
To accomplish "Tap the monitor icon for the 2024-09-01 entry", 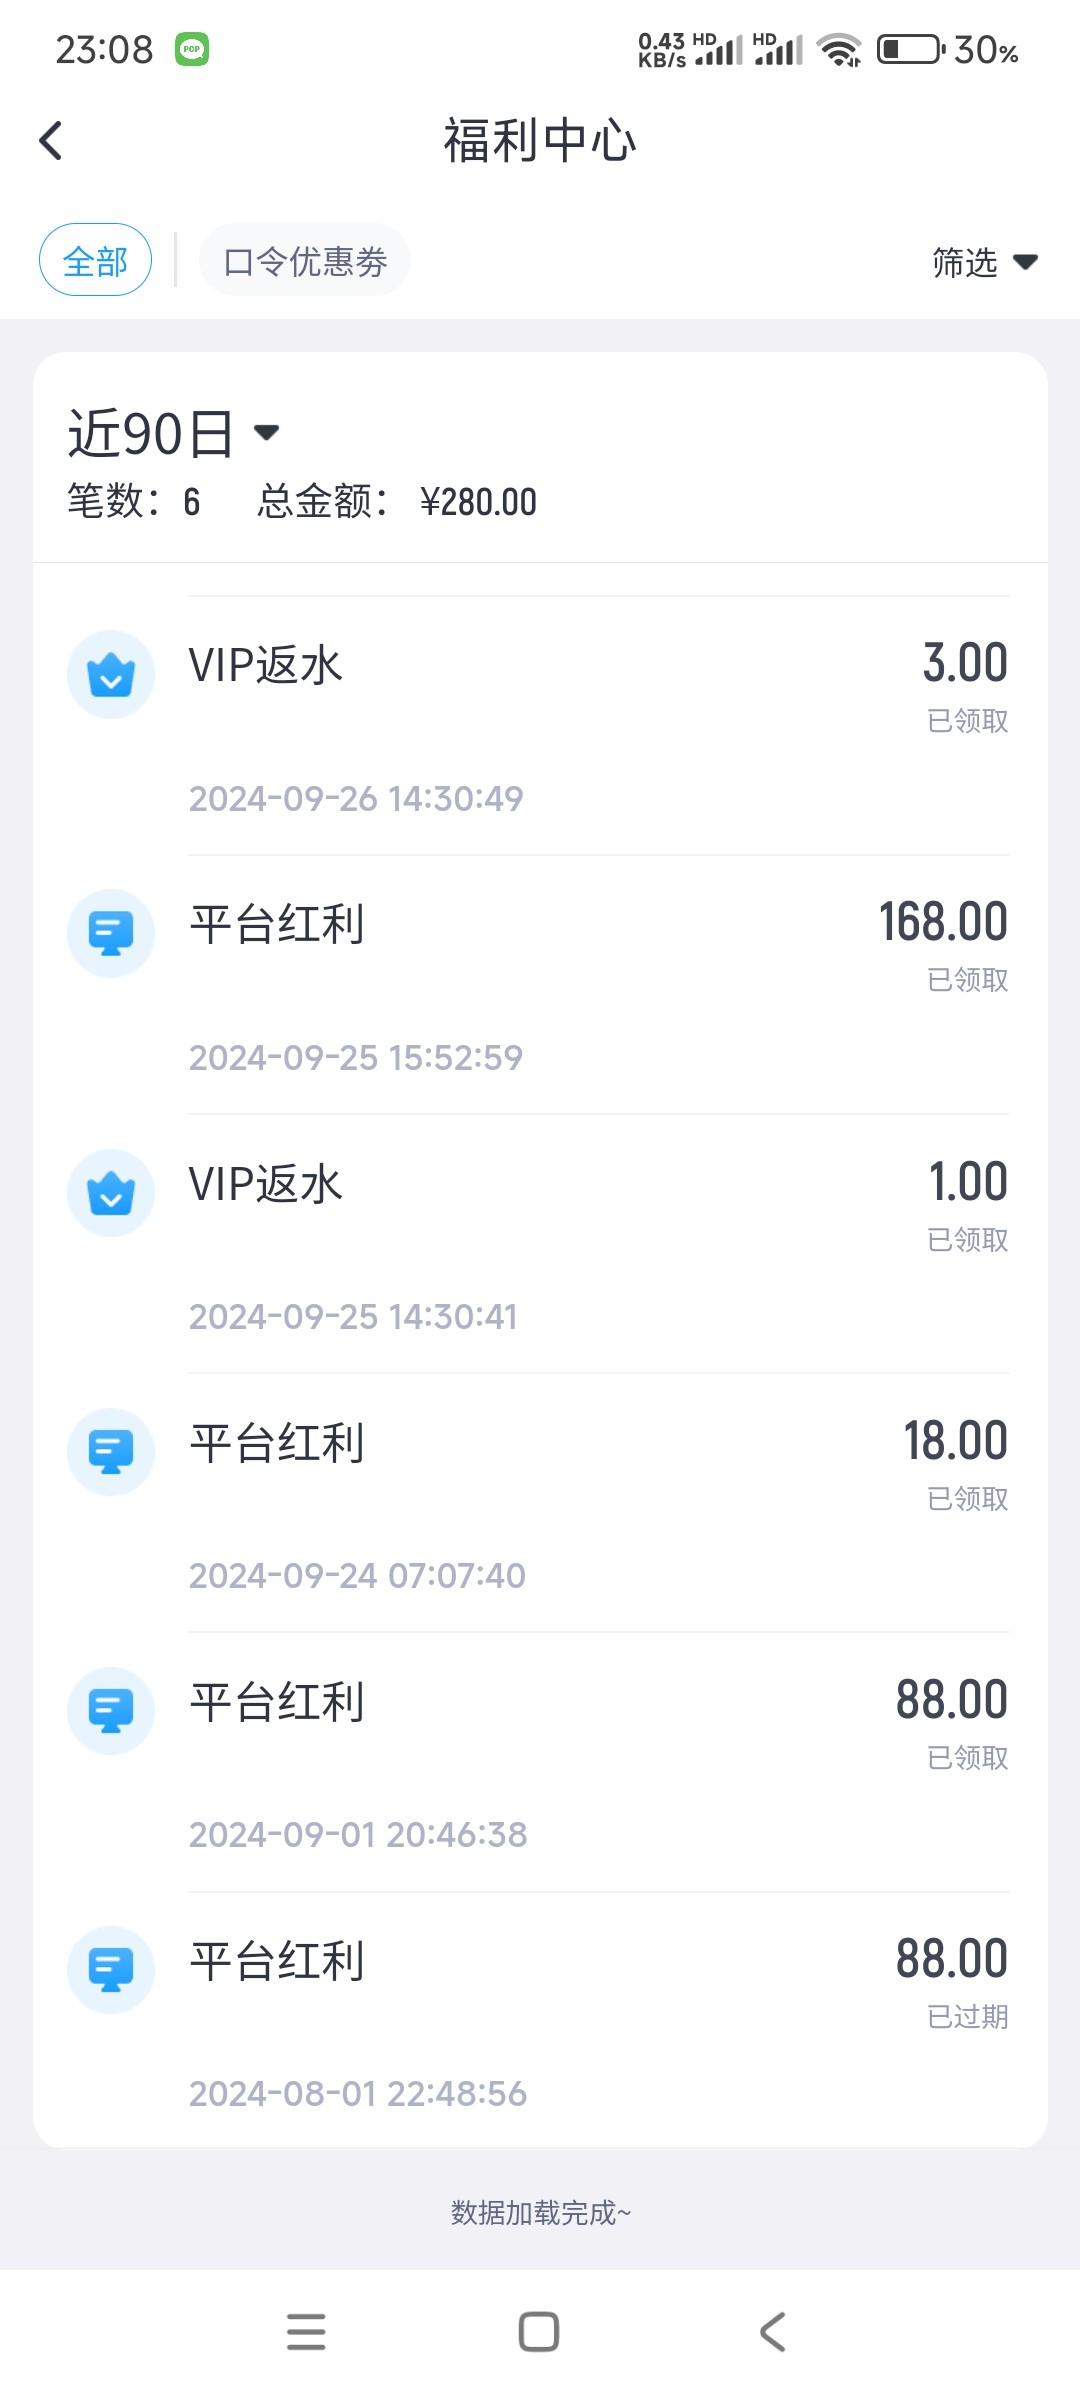I will click(111, 1711).
